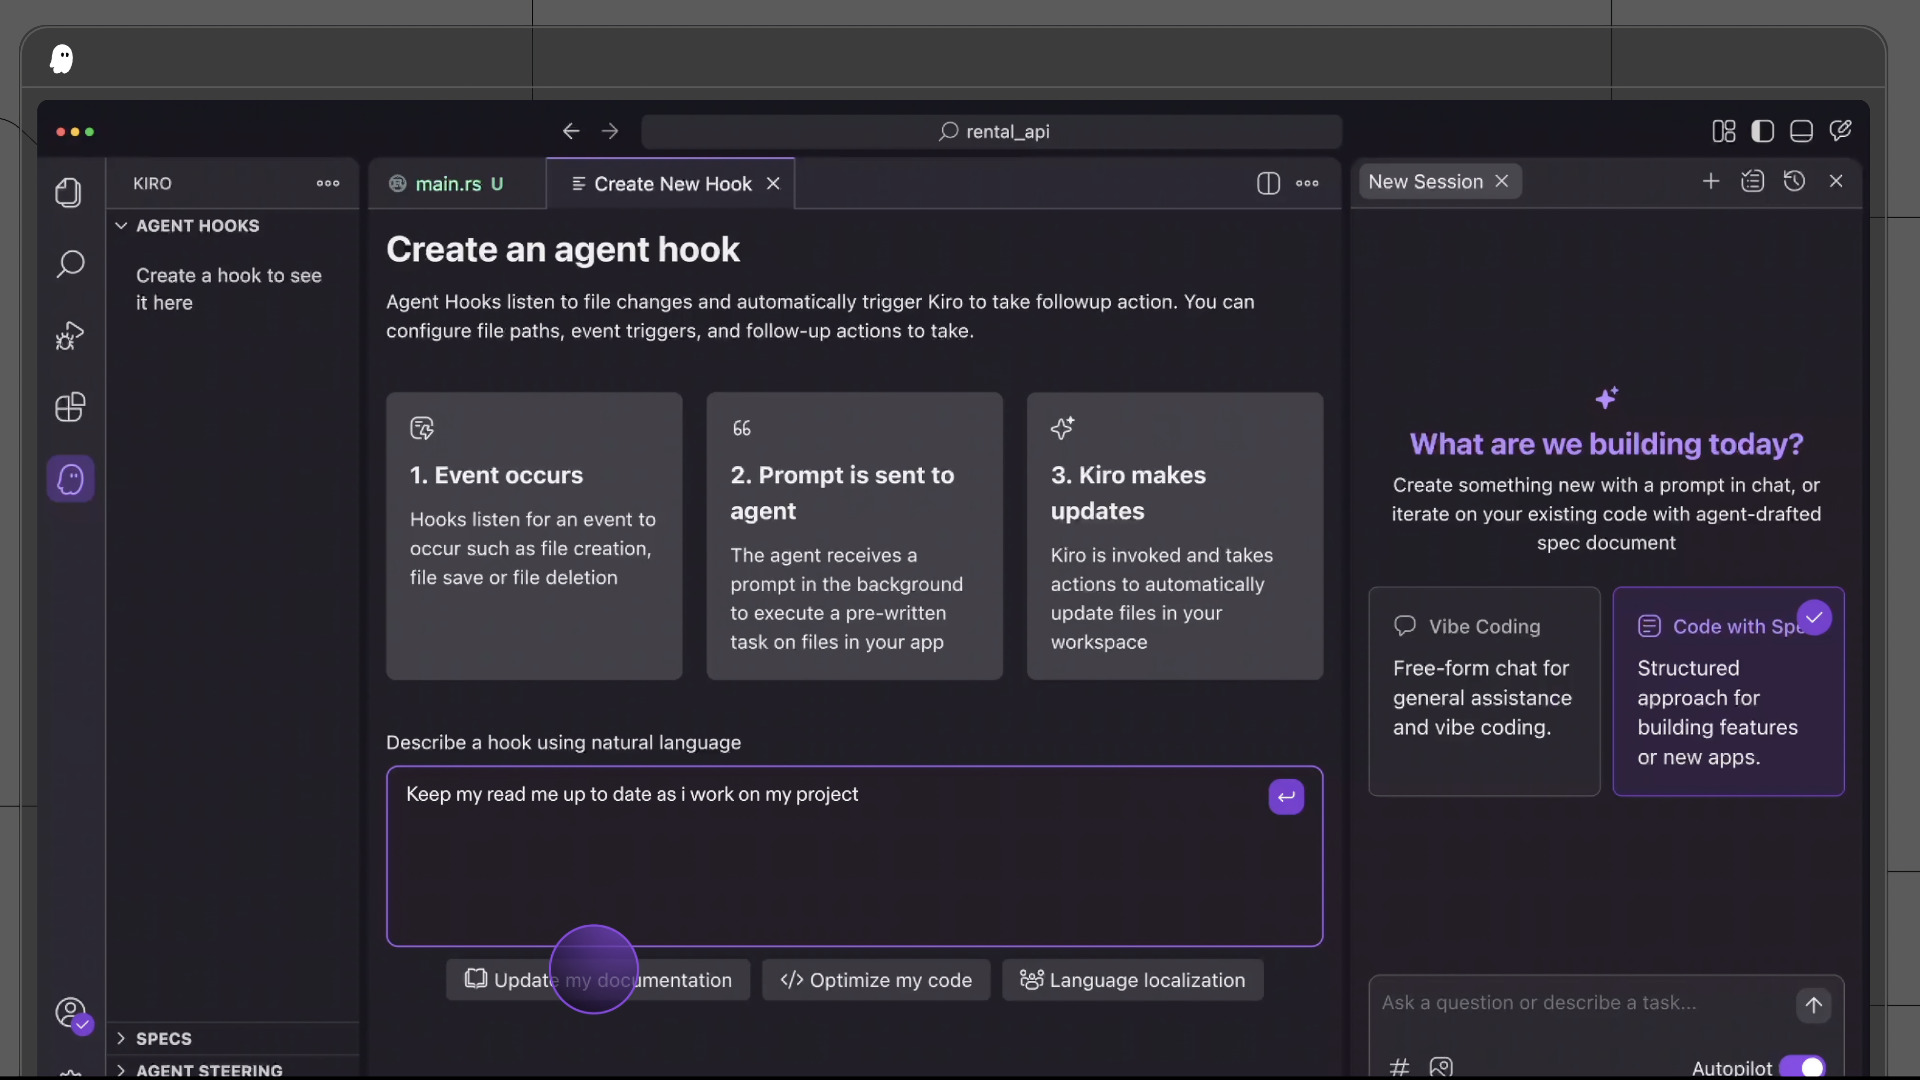This screenshot has width=1920, height=1080.
Task: Click the Language localization suggestion
Action: pos(1133,980)
